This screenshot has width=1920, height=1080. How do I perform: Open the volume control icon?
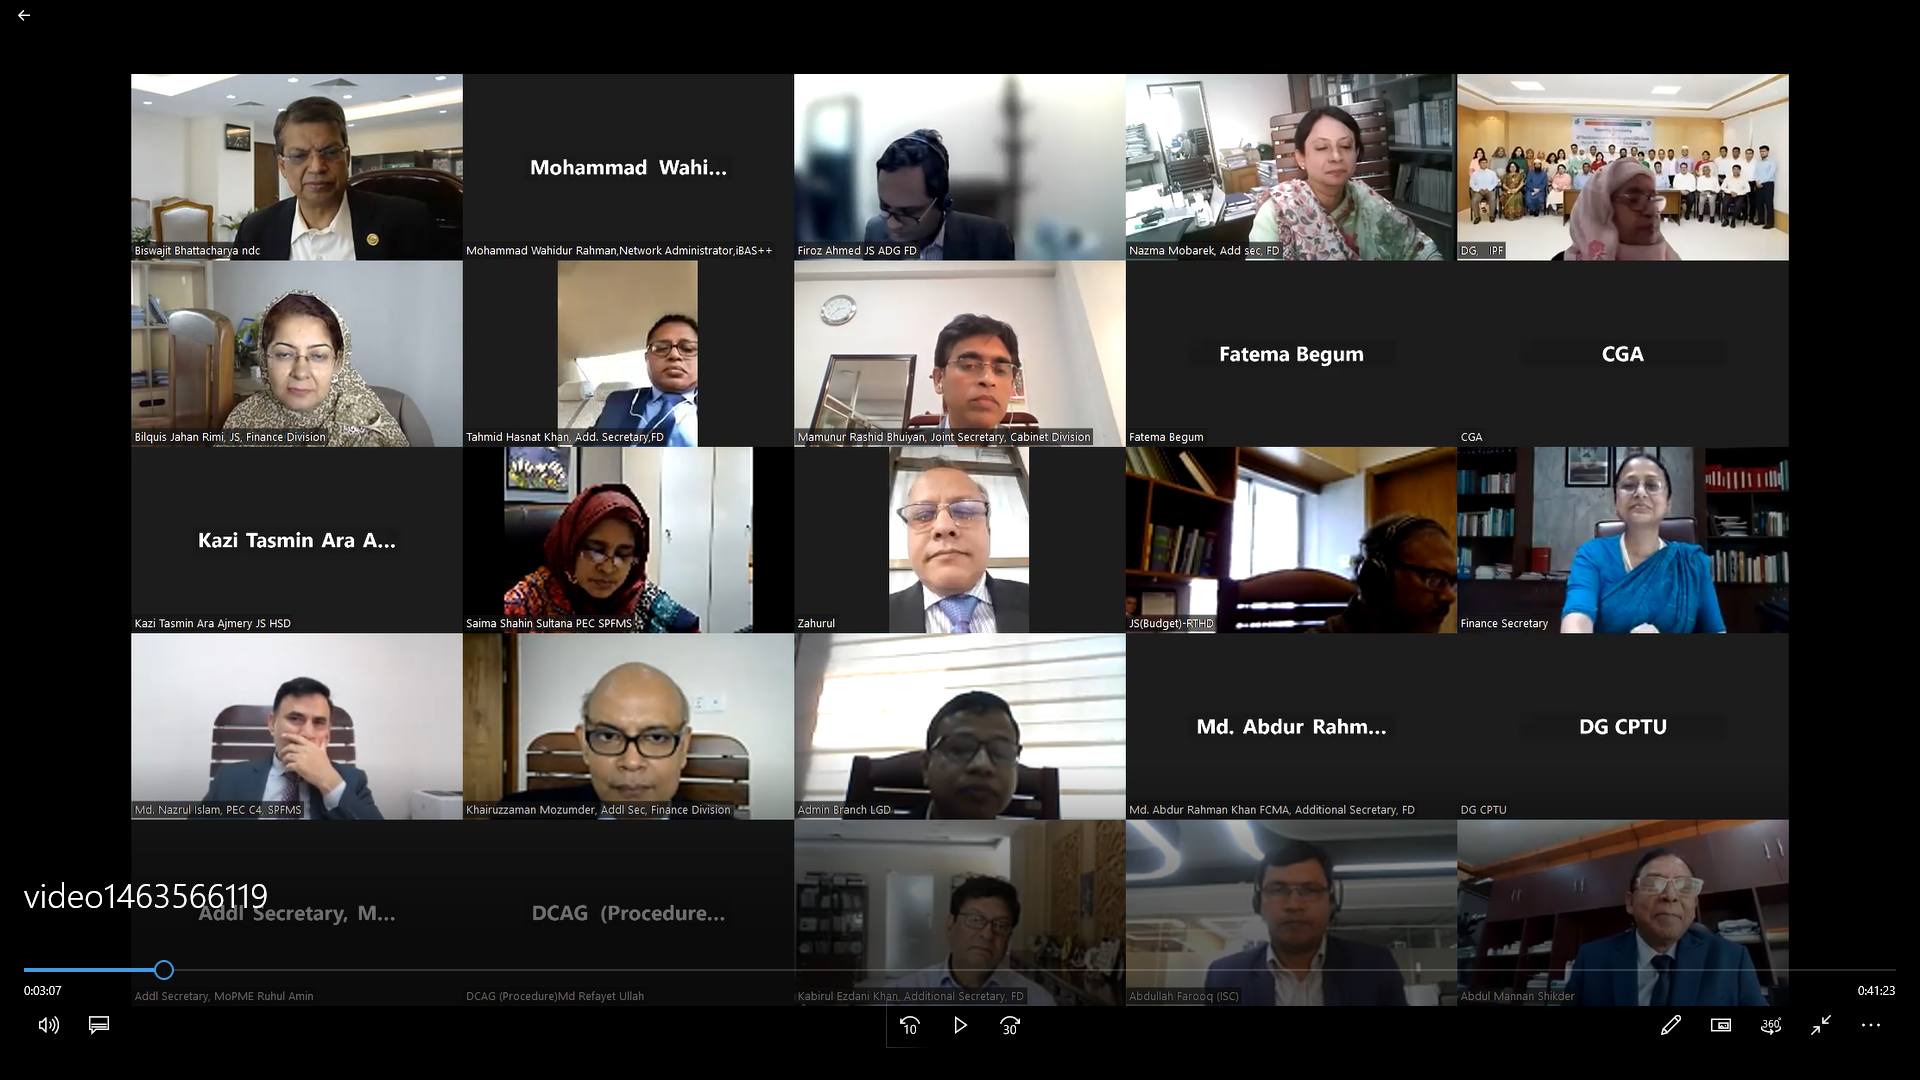coord(49,1025)
